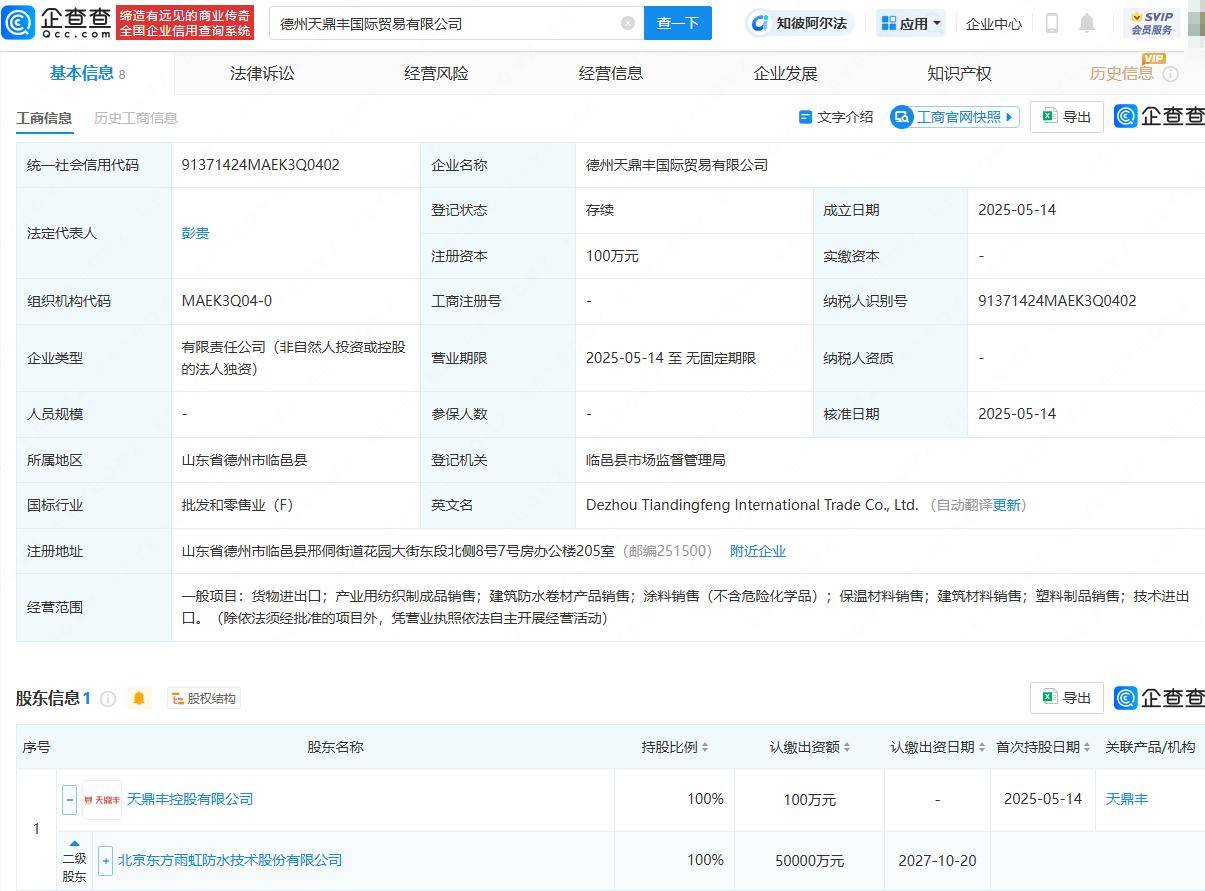
Task: Export shareholder info with 导出 button
Action: [x=1066, y=697]
